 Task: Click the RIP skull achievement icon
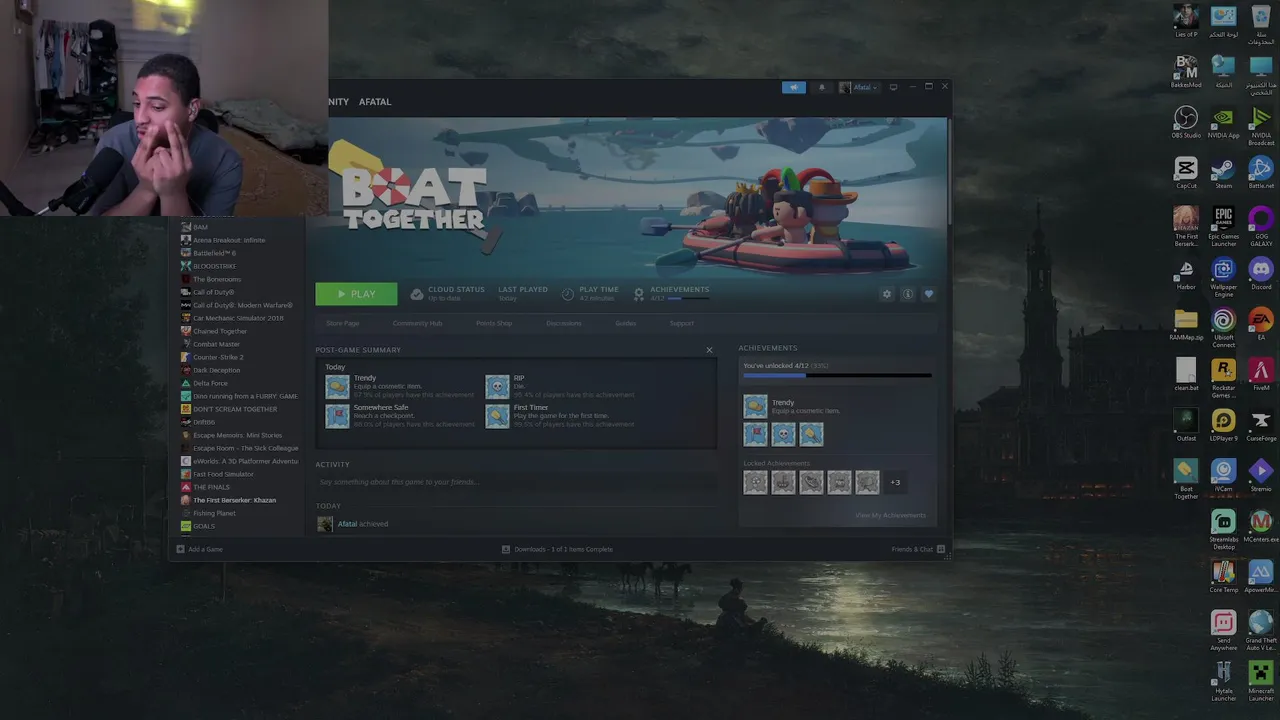[x=497, y=385]
